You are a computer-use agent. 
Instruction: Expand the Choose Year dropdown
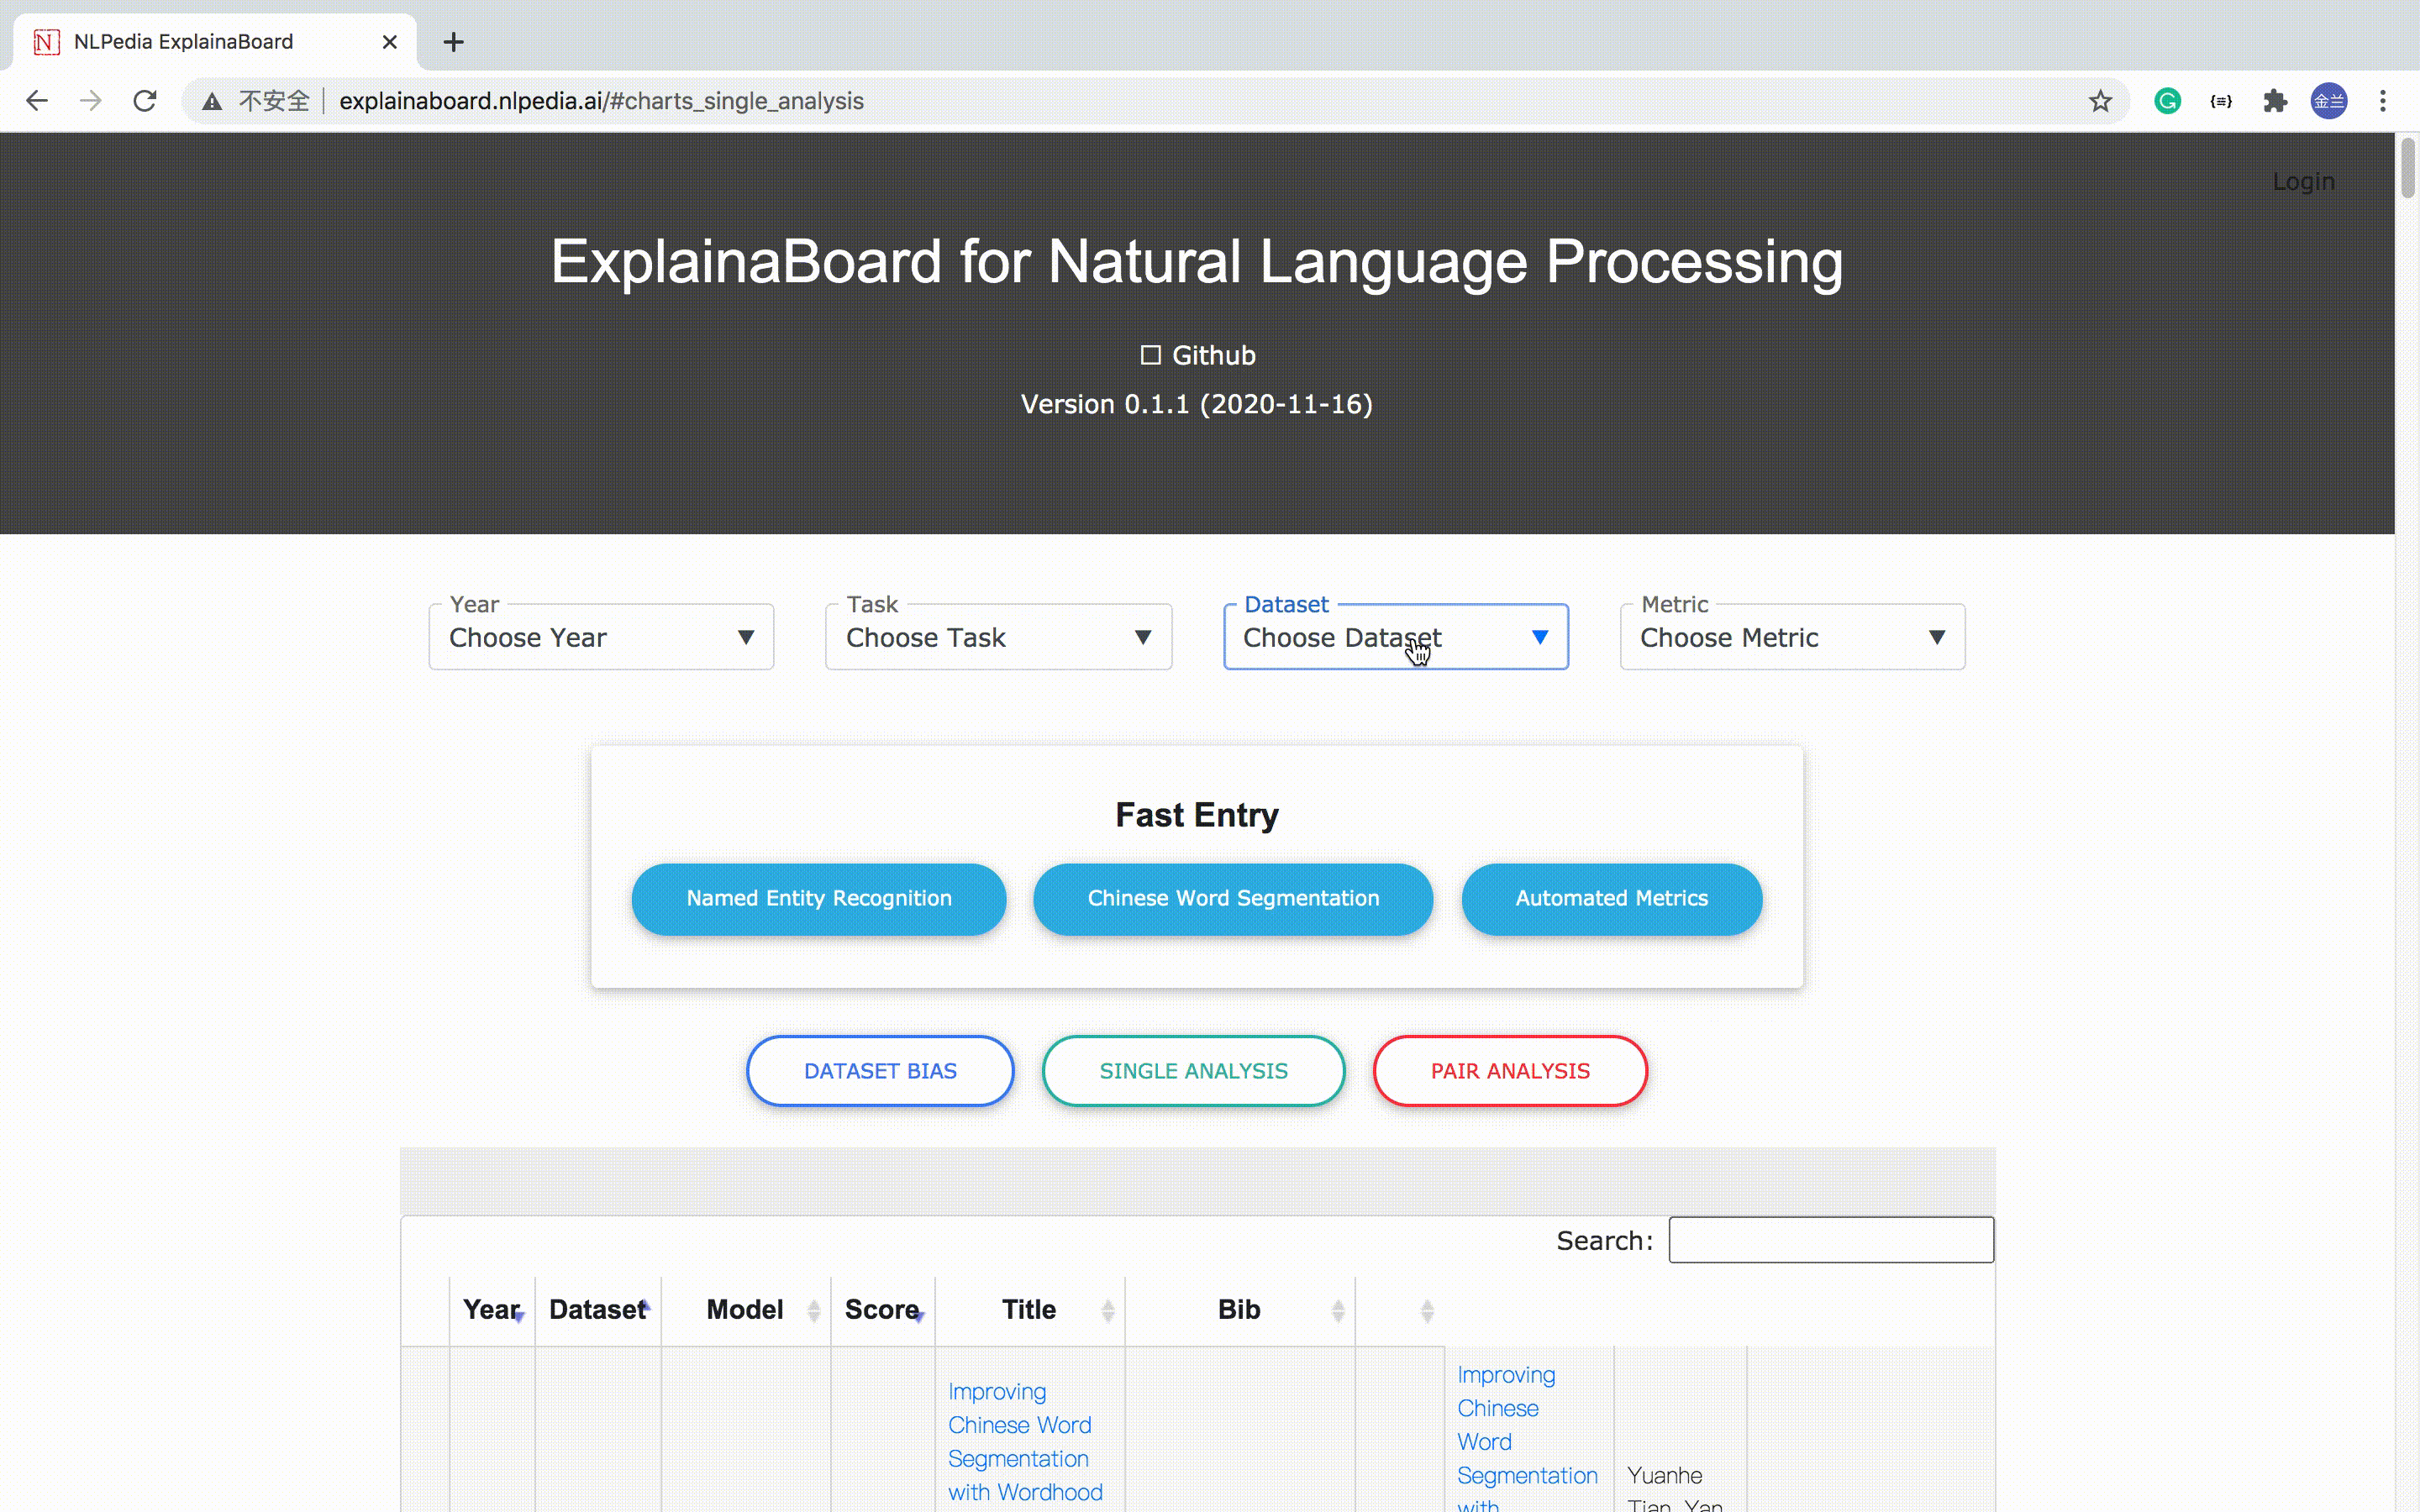point(600,637)
